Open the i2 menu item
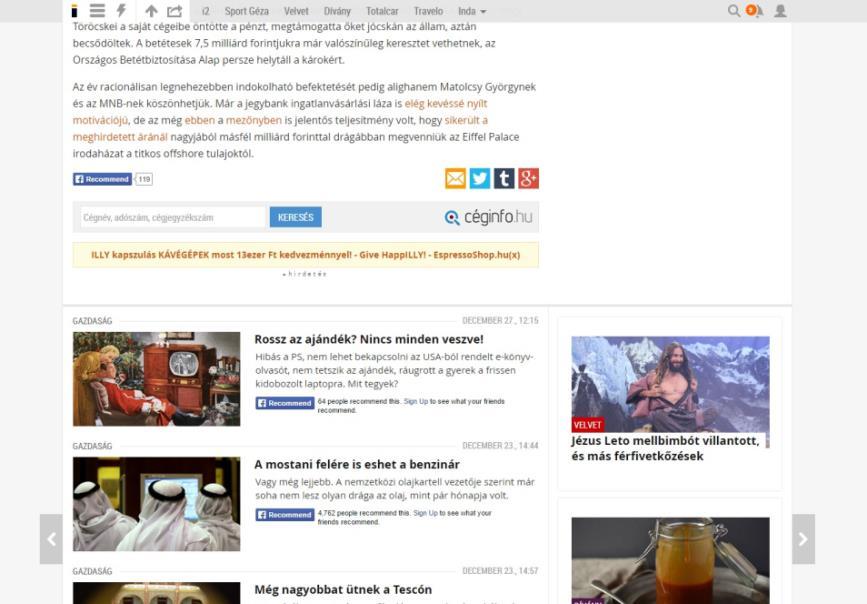 pos(206,11)
